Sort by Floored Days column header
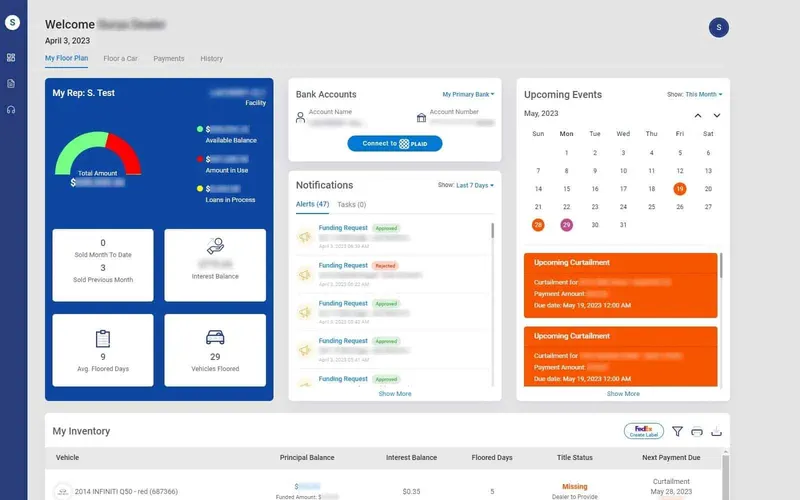Viewport: 800px width, 500px height. (492, 458)
